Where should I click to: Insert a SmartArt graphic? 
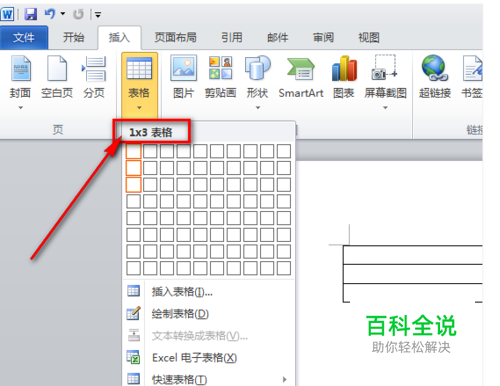[301, 77]
